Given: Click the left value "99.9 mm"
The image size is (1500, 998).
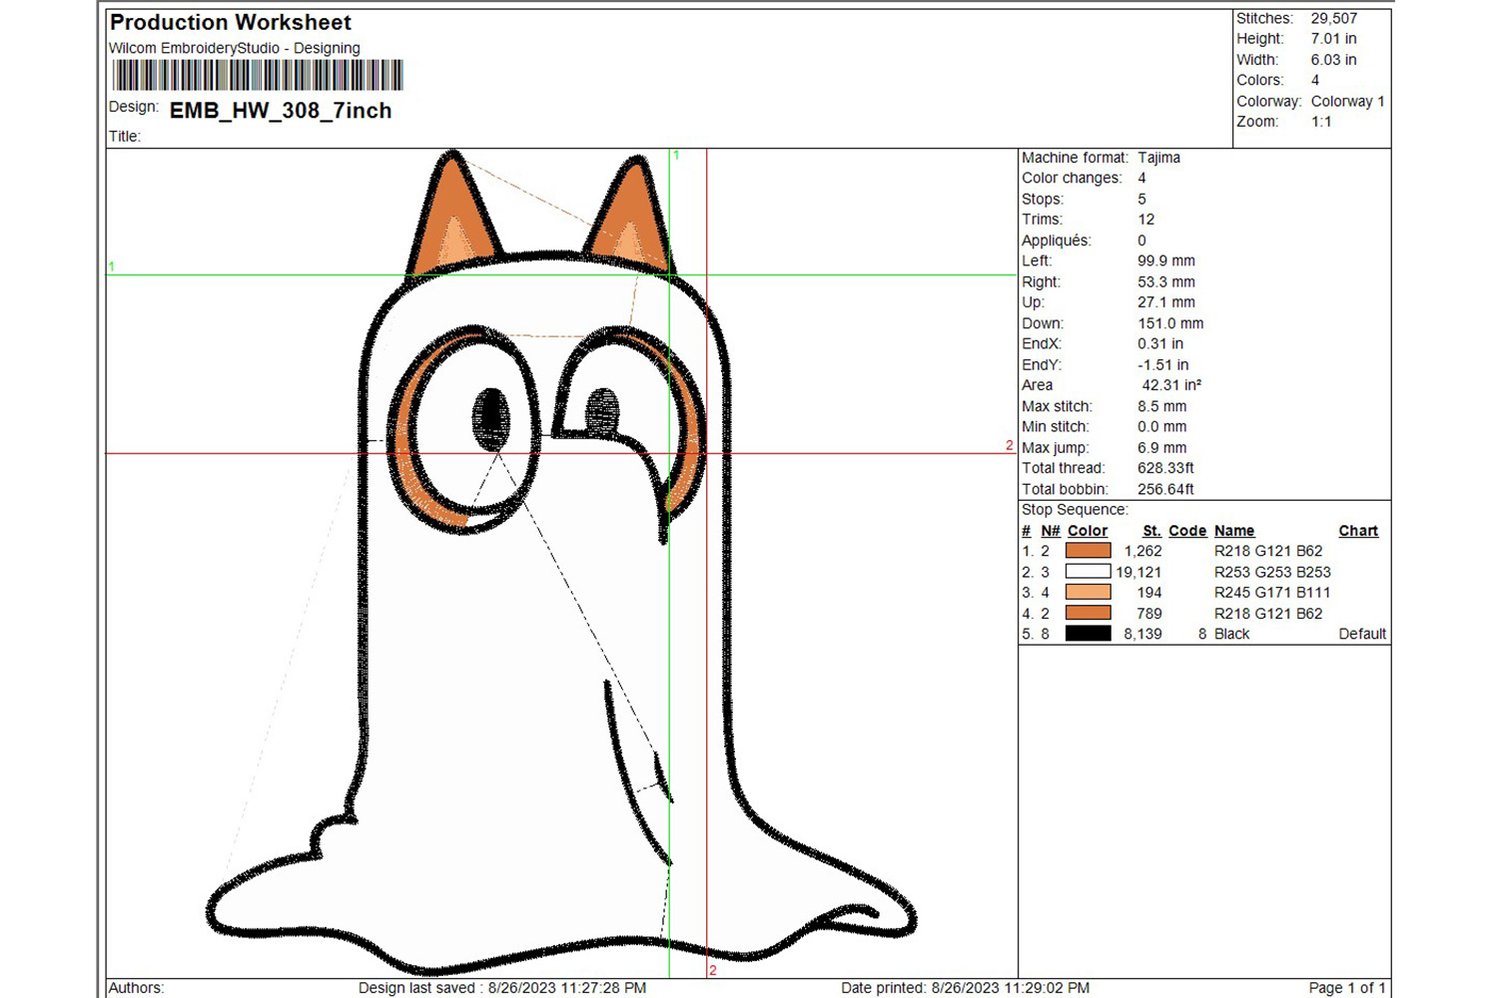Looking at the screenshot, I should tap(1166, 261).
